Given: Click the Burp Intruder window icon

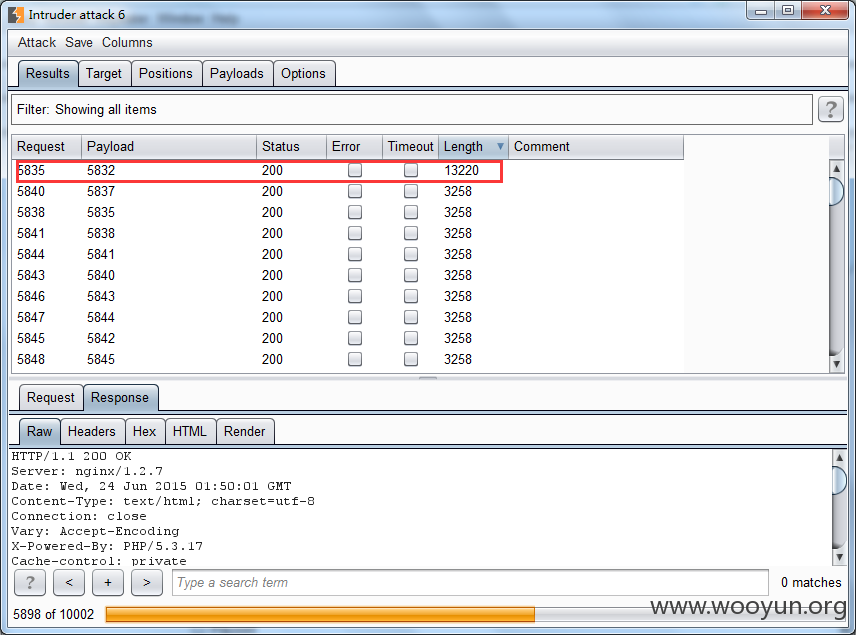Looking at the screenshot, I should pyautogui.click(x=16, y=15).
